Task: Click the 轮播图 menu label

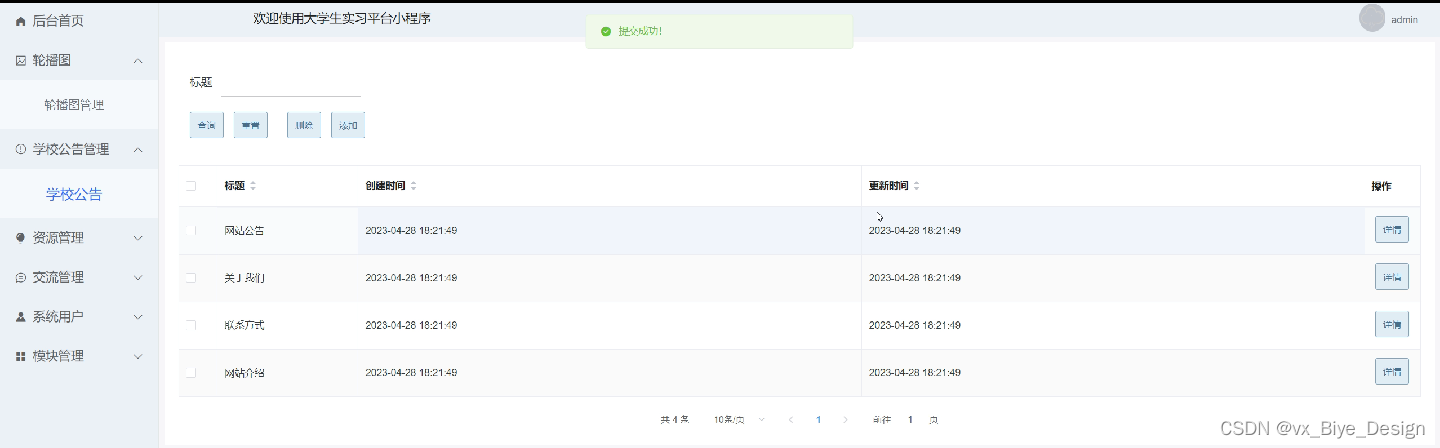Action: pyautogui.click(x=51, y=60)
